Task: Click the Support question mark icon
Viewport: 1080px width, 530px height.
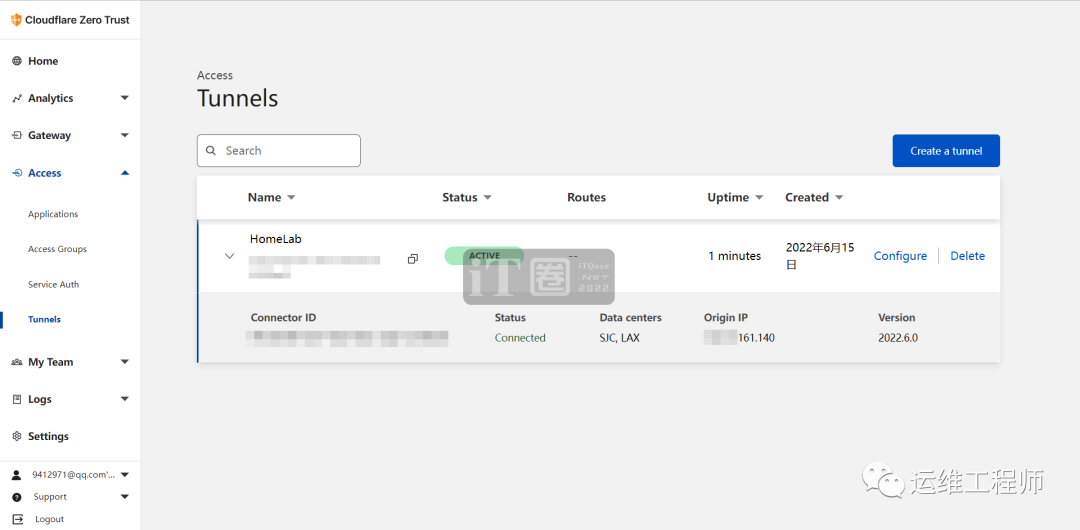Action: tap(17, 497)
